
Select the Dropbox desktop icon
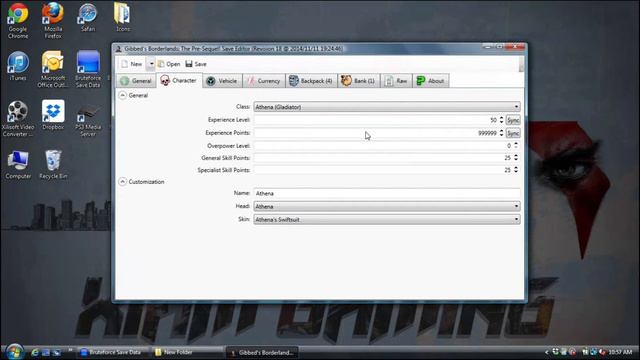[53, 116]
